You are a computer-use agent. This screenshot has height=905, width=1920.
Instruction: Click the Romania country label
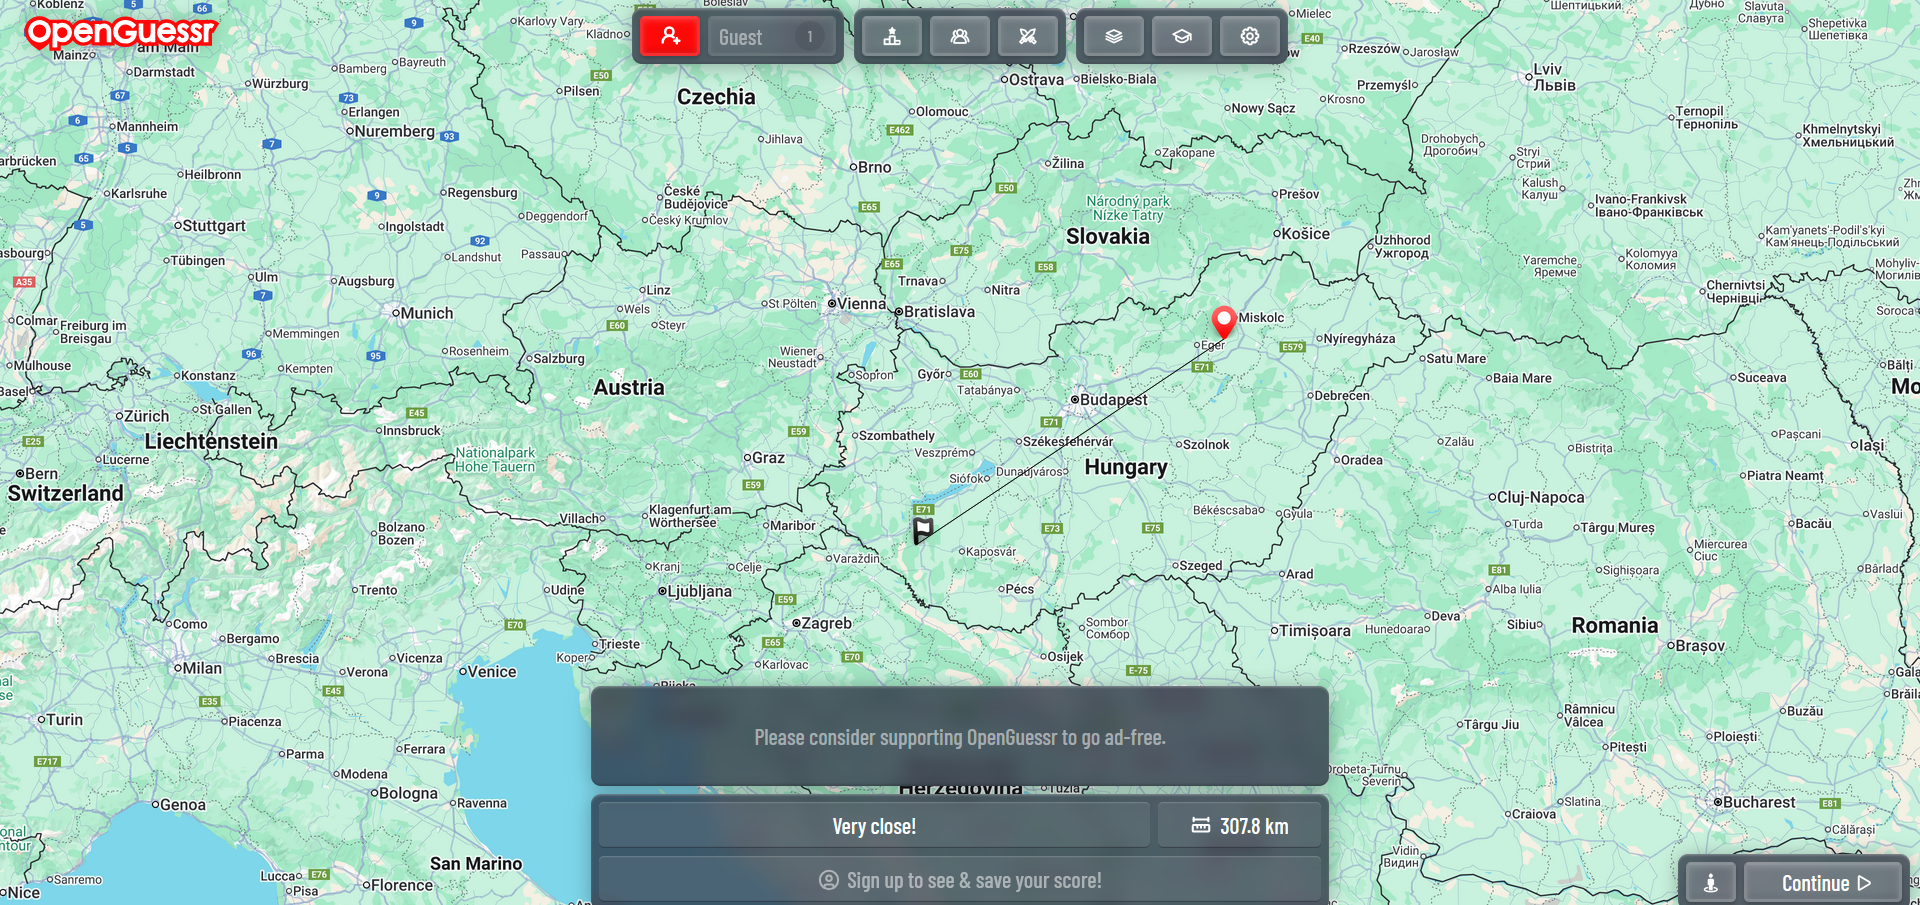[x=1615, y=626]
